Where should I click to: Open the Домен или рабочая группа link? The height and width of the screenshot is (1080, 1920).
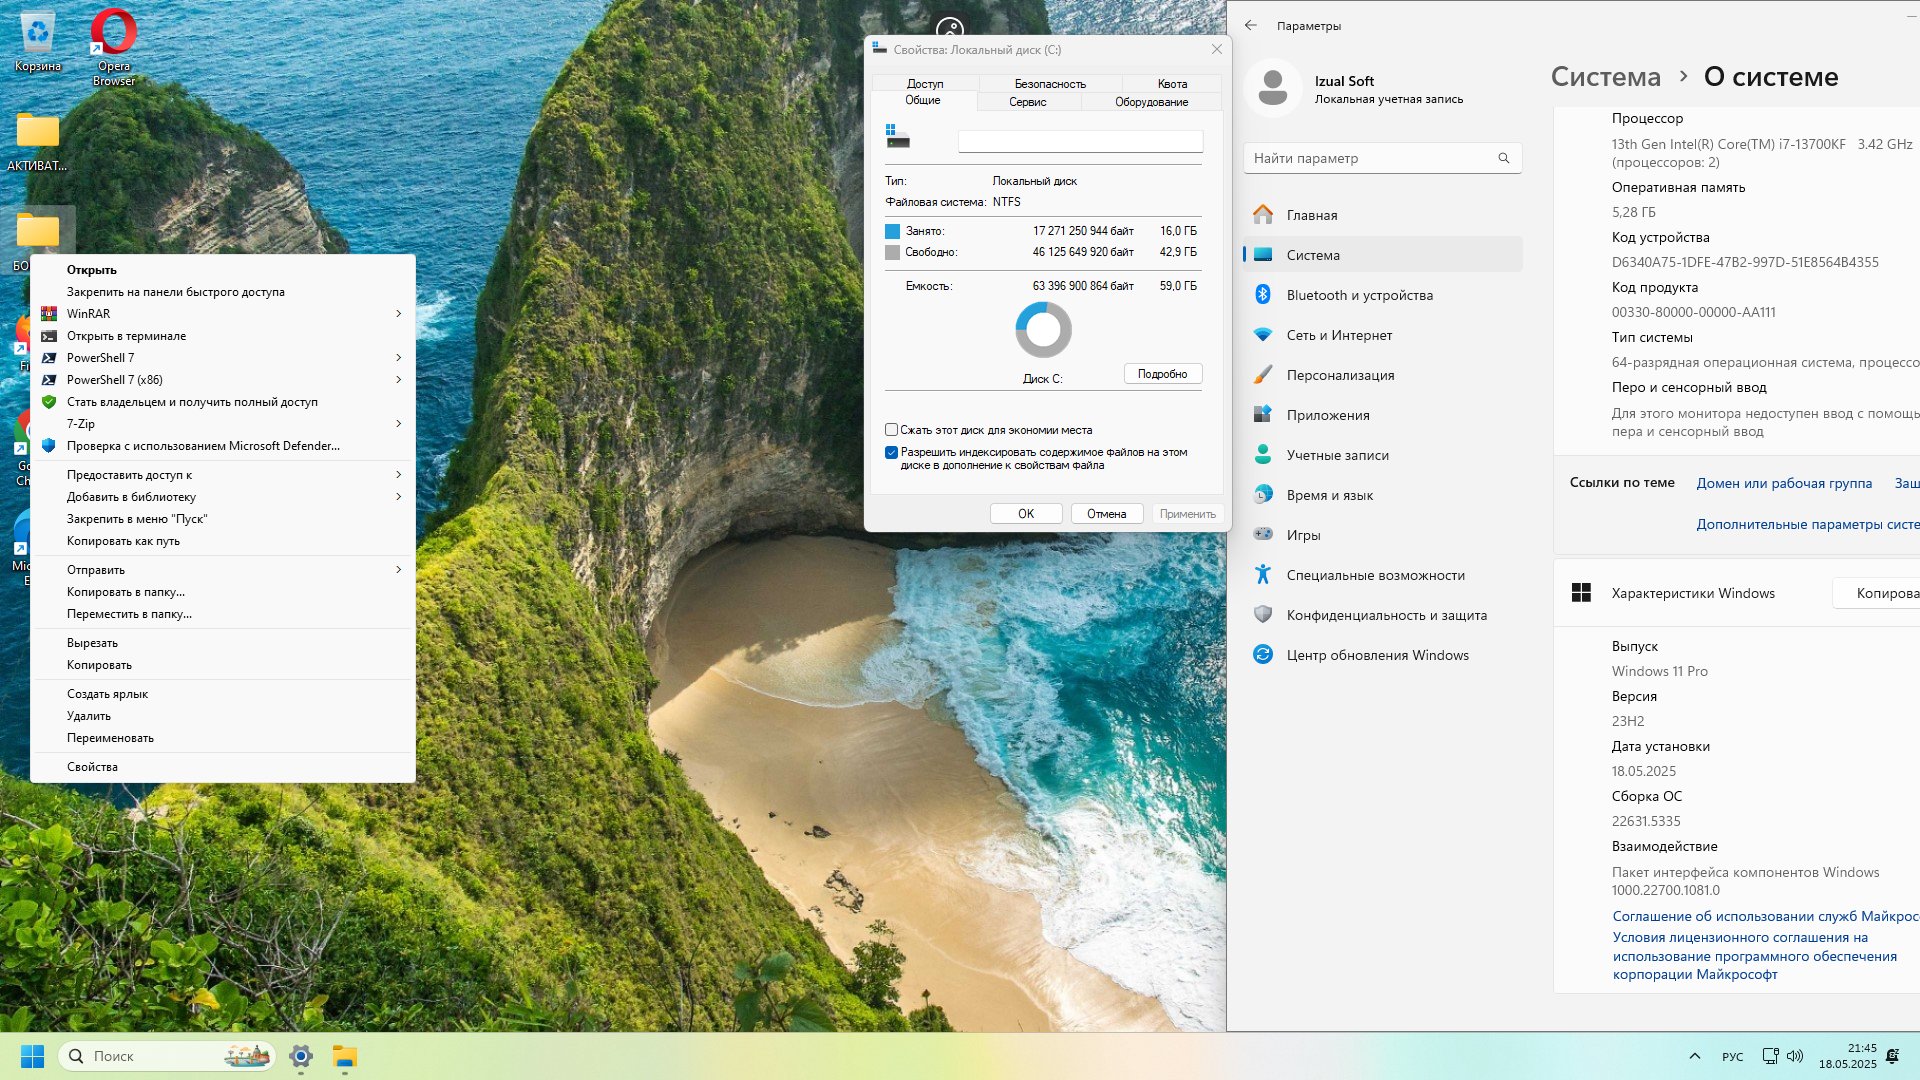pyautogui.click(x=1784, y=483)
